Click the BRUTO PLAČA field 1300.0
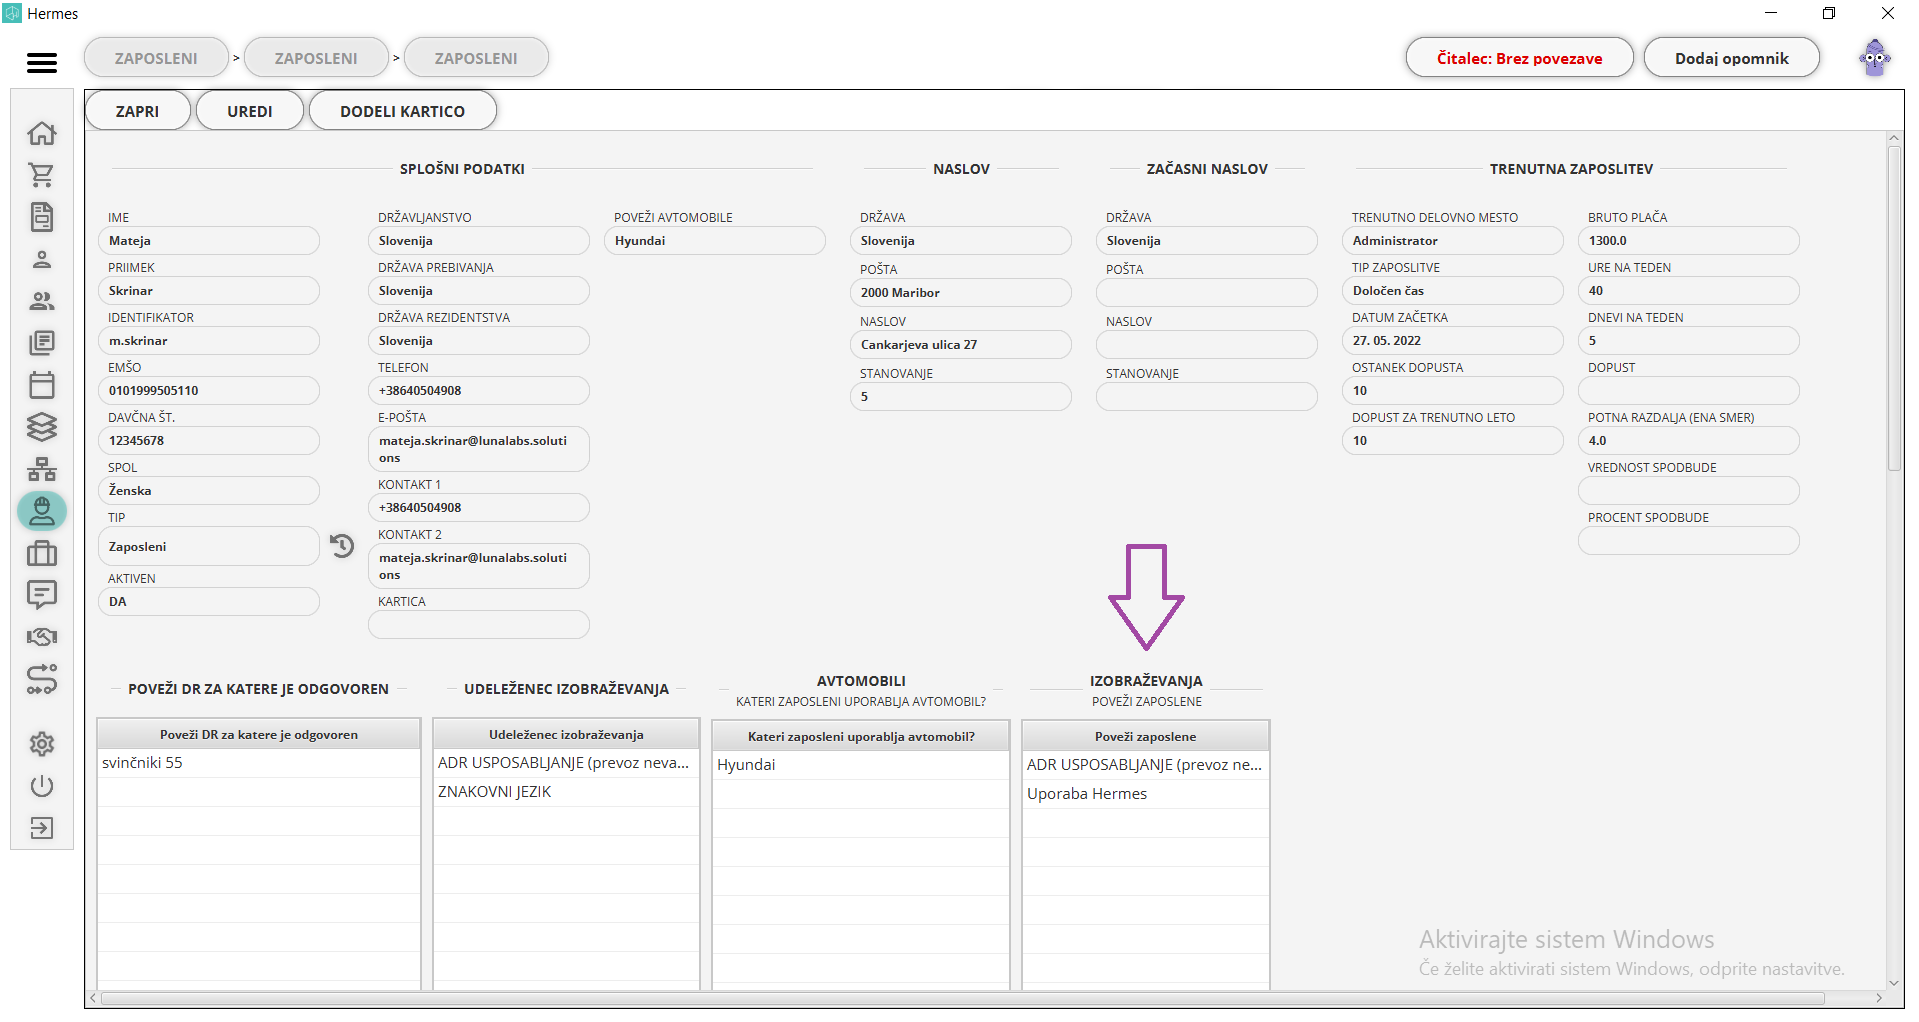Screen dimensions: 1919x1022 [1689, 241]
